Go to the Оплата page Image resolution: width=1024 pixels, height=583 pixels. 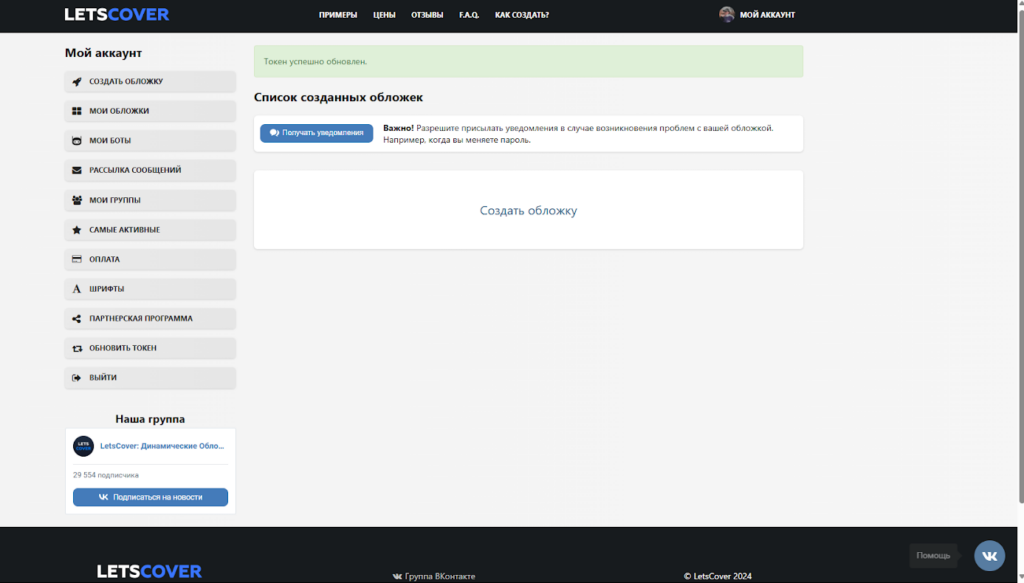point(150,259)
